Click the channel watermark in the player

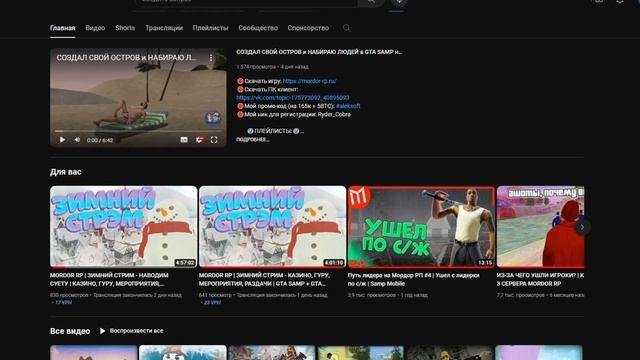click(x=213, y=118)
